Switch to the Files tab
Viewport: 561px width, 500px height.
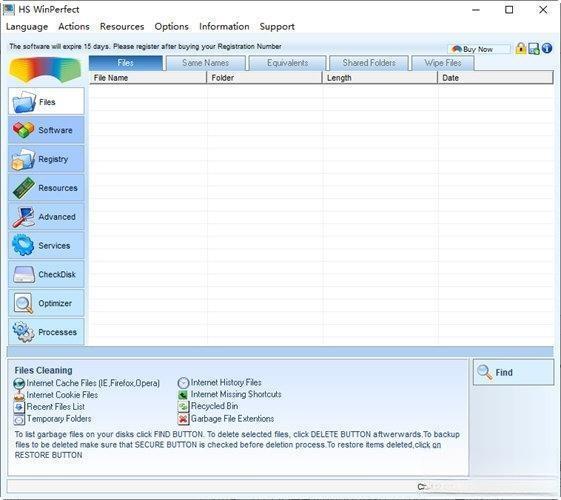coord(126,63)
